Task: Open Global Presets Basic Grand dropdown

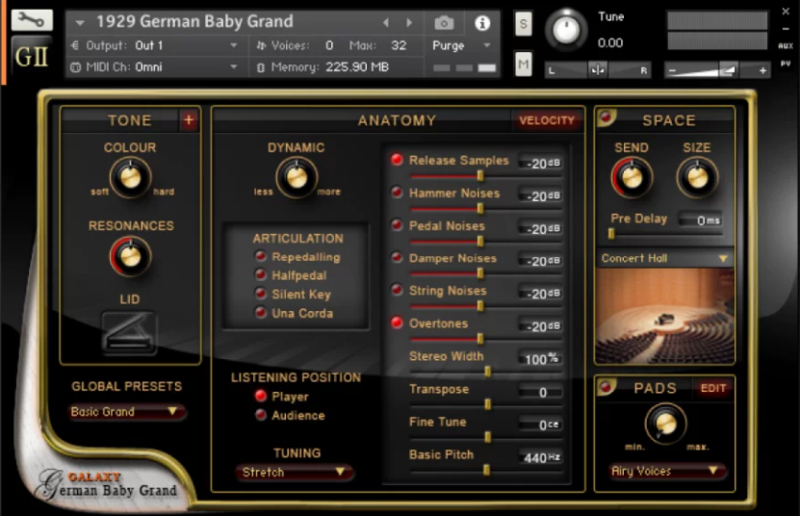Action: click(x=126, y=411)
